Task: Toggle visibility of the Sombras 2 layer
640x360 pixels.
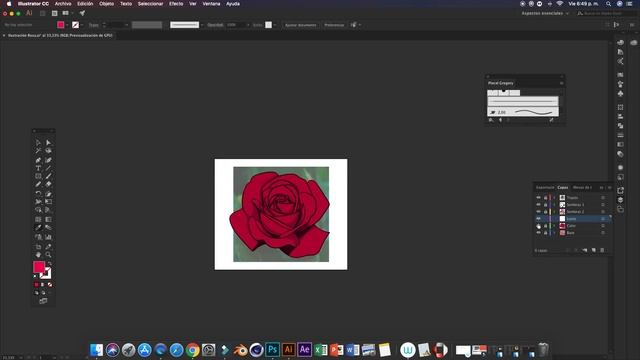Action: [538, 211]
